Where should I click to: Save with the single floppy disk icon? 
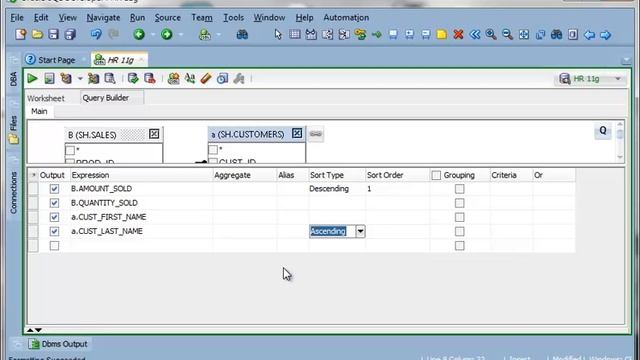tap(53, 34)
